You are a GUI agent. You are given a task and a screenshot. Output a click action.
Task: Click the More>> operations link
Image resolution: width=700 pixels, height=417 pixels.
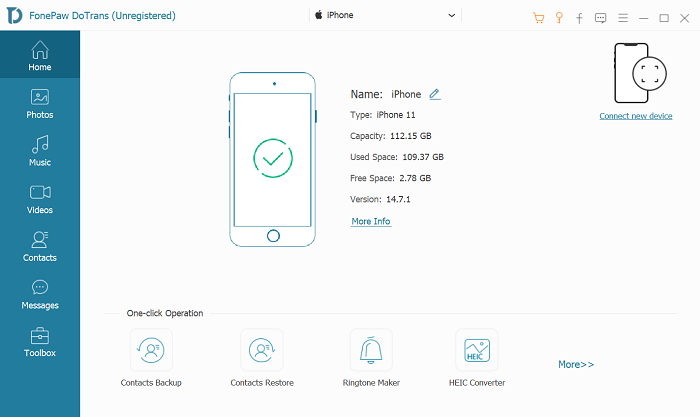(x=576, y=364)
